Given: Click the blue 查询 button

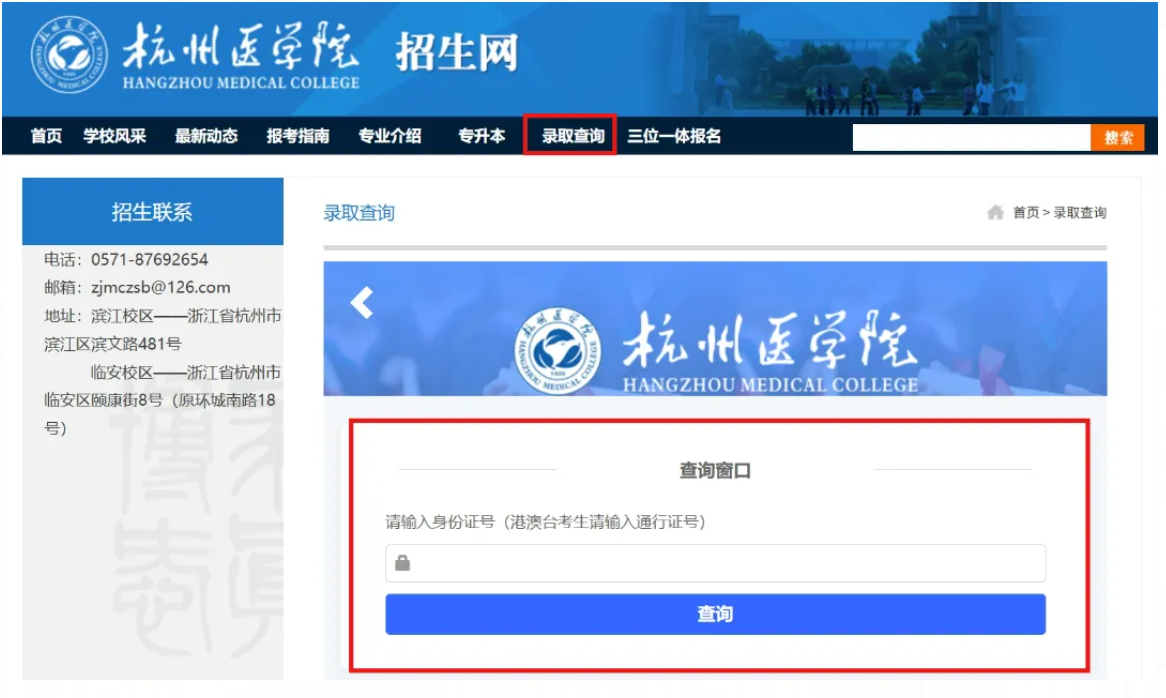Looking at the screenshot, I should click(715, 614).
